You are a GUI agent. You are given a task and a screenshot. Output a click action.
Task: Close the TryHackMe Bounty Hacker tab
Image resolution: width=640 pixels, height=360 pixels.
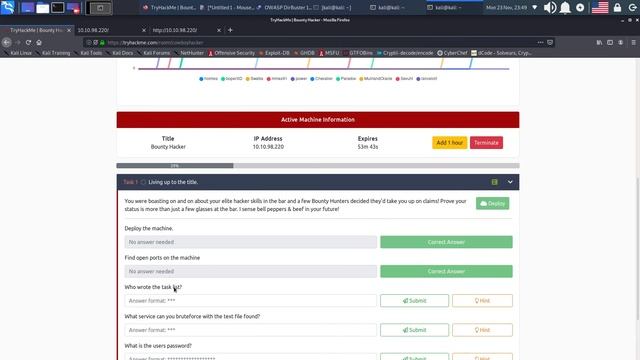[x=69, y=30]
